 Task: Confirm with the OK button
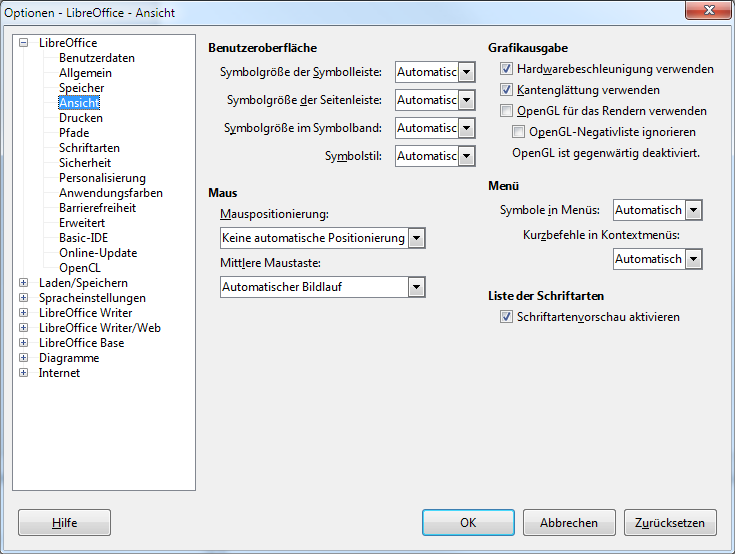click(x=468, y=523)
